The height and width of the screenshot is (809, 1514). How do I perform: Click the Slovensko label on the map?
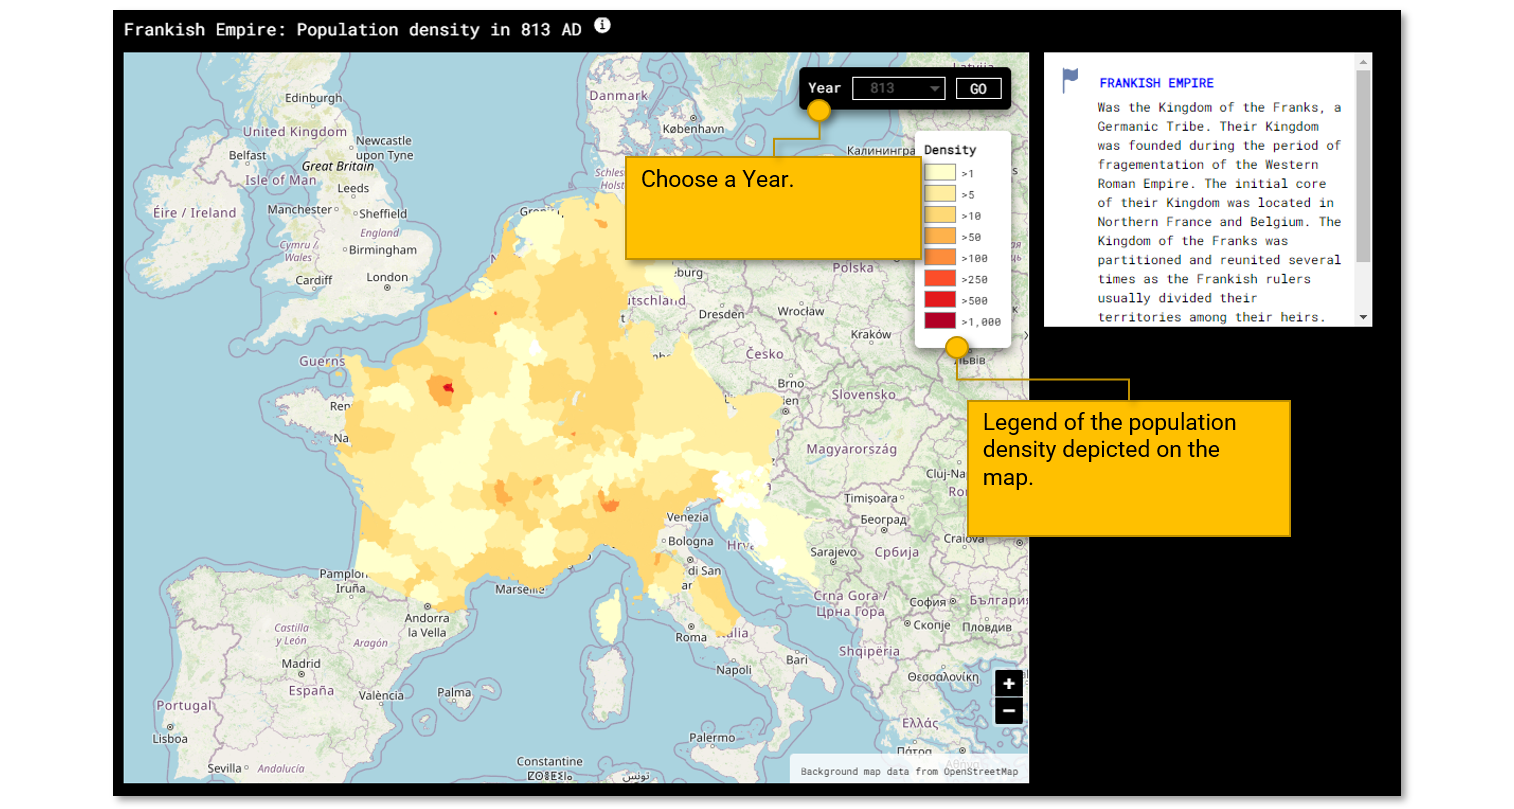coord(863,394)
